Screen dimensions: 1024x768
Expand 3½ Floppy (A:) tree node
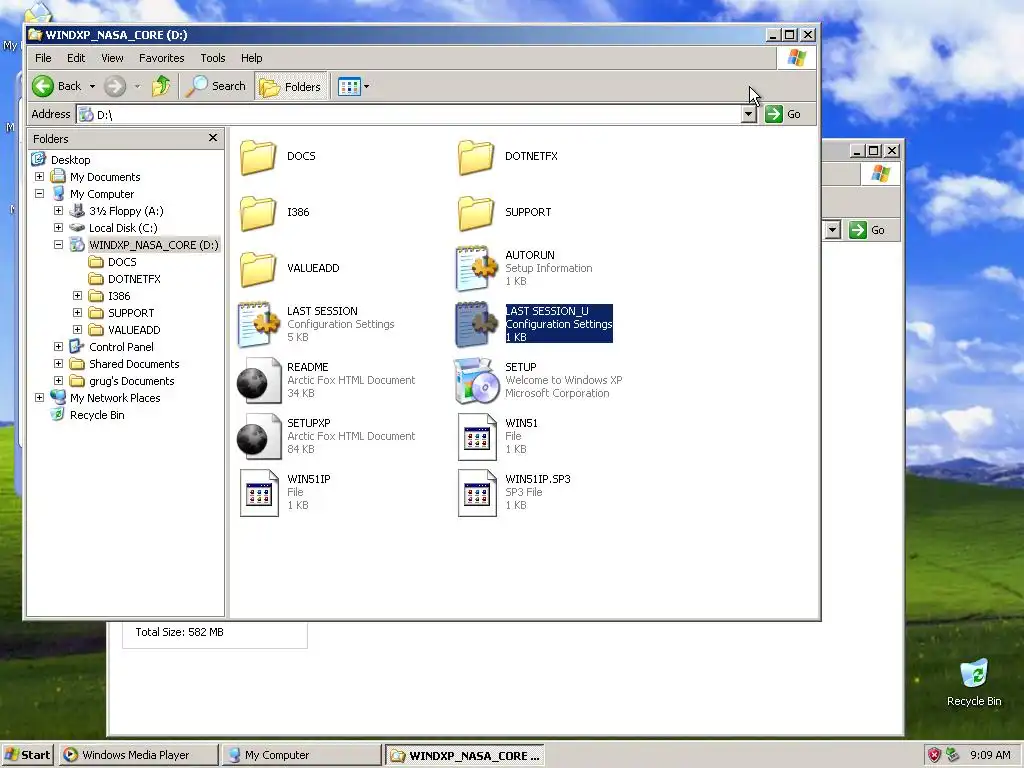58,211
